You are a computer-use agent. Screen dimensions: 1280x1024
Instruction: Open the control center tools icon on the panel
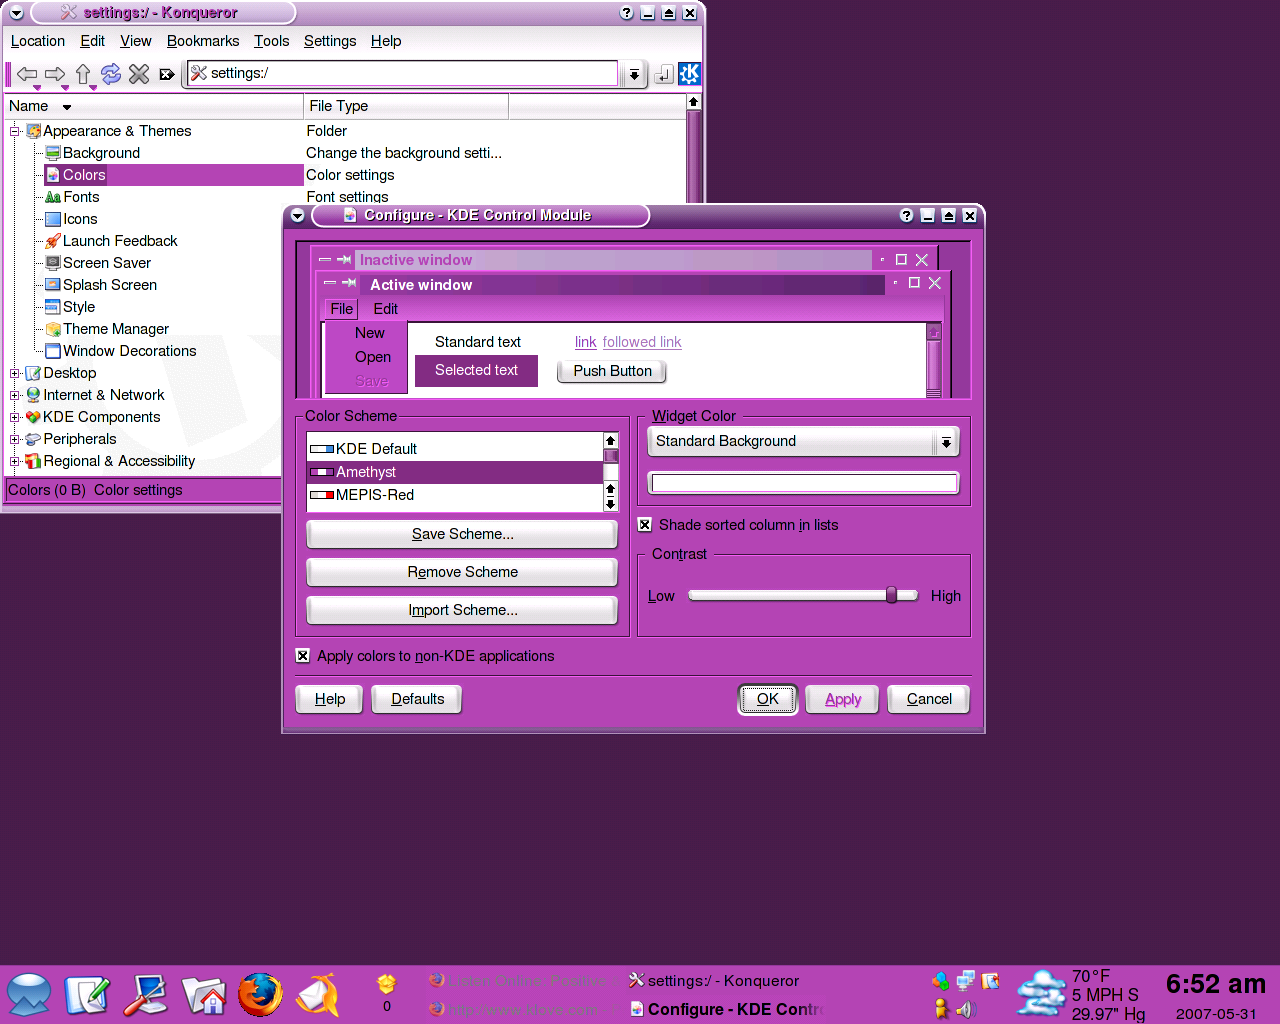tap(145, 994)
